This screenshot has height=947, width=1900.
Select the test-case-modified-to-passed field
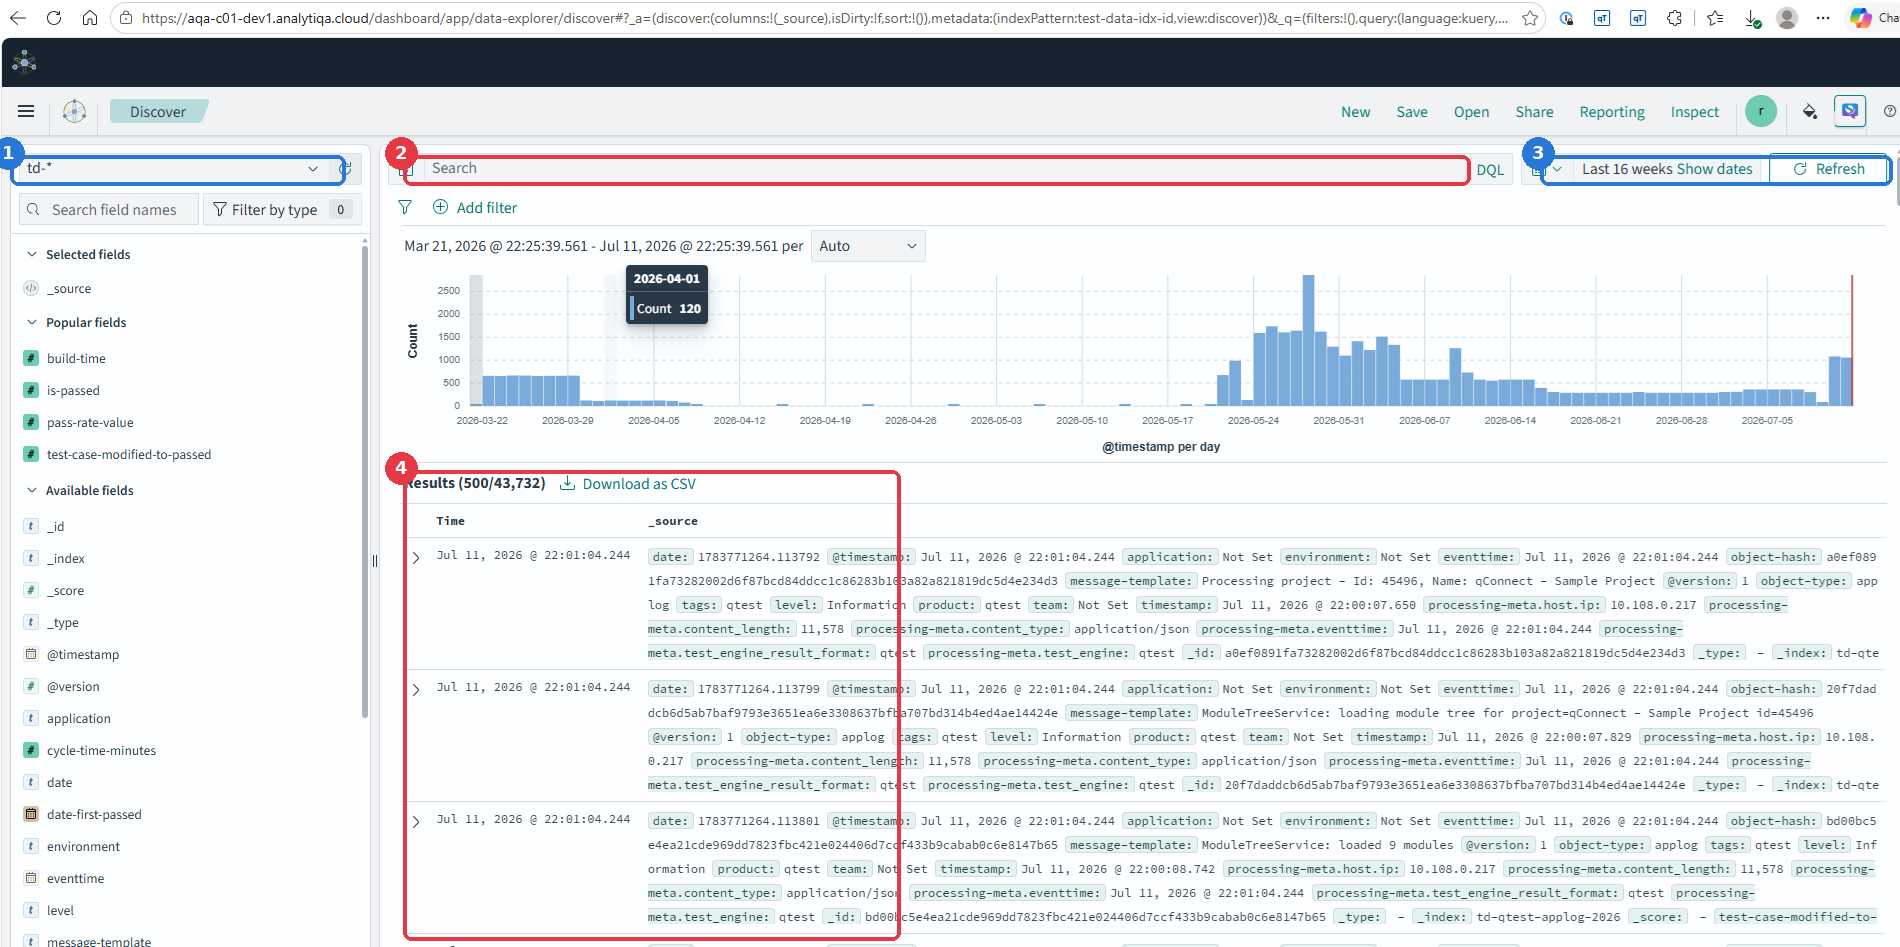pyautogui.click(x=129, y=454)
